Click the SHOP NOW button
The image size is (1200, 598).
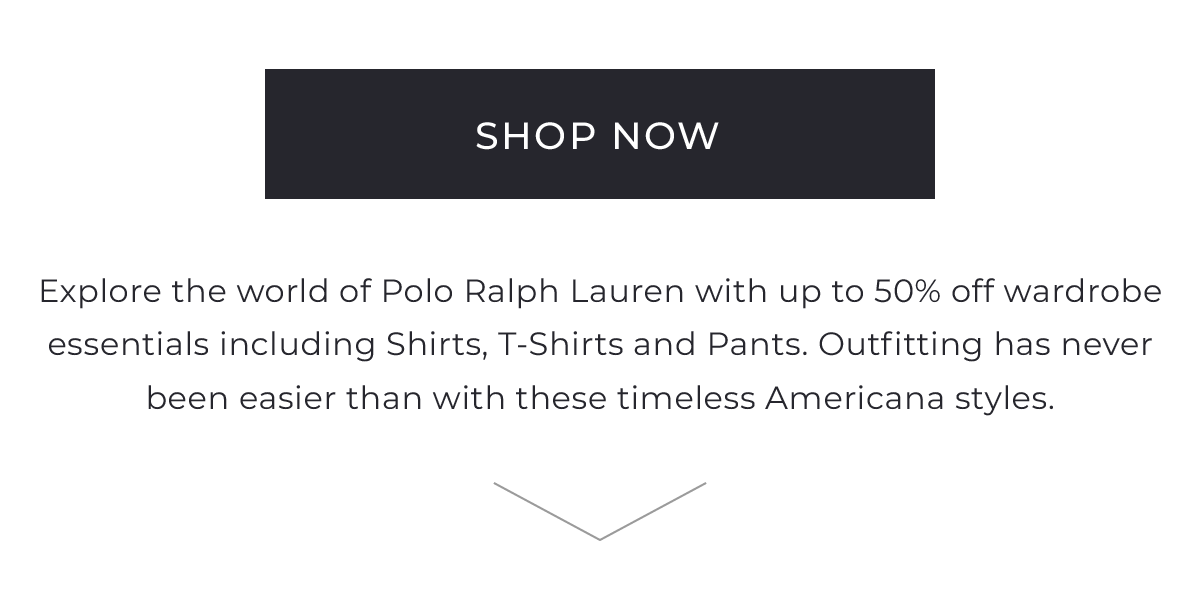tap(600, 134)
